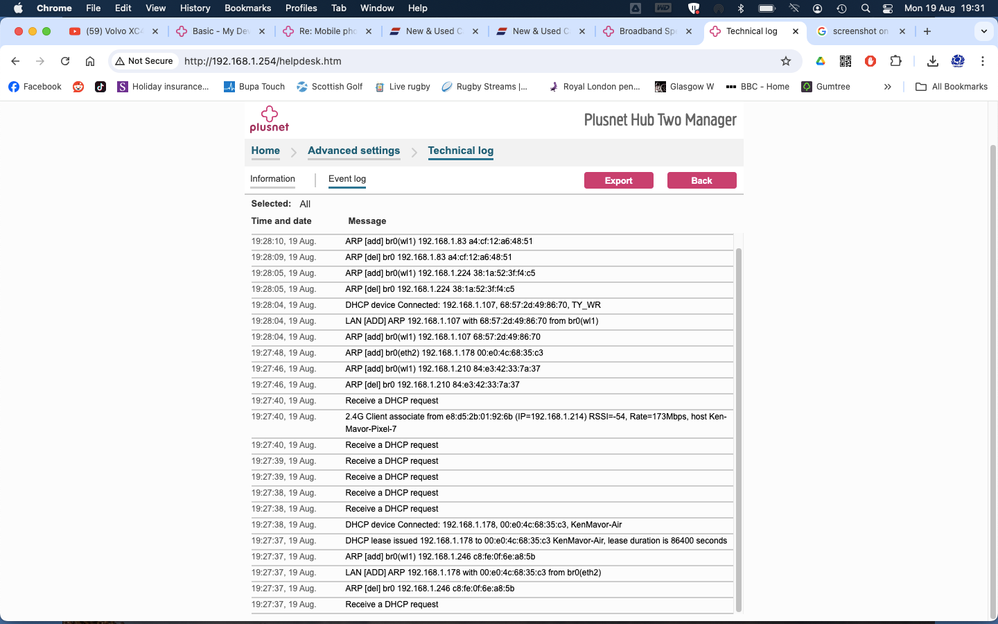The width and height of the screenshot is (998, 624).
Task: Open the Chrome three-dot menu
Action: (982, 61)
